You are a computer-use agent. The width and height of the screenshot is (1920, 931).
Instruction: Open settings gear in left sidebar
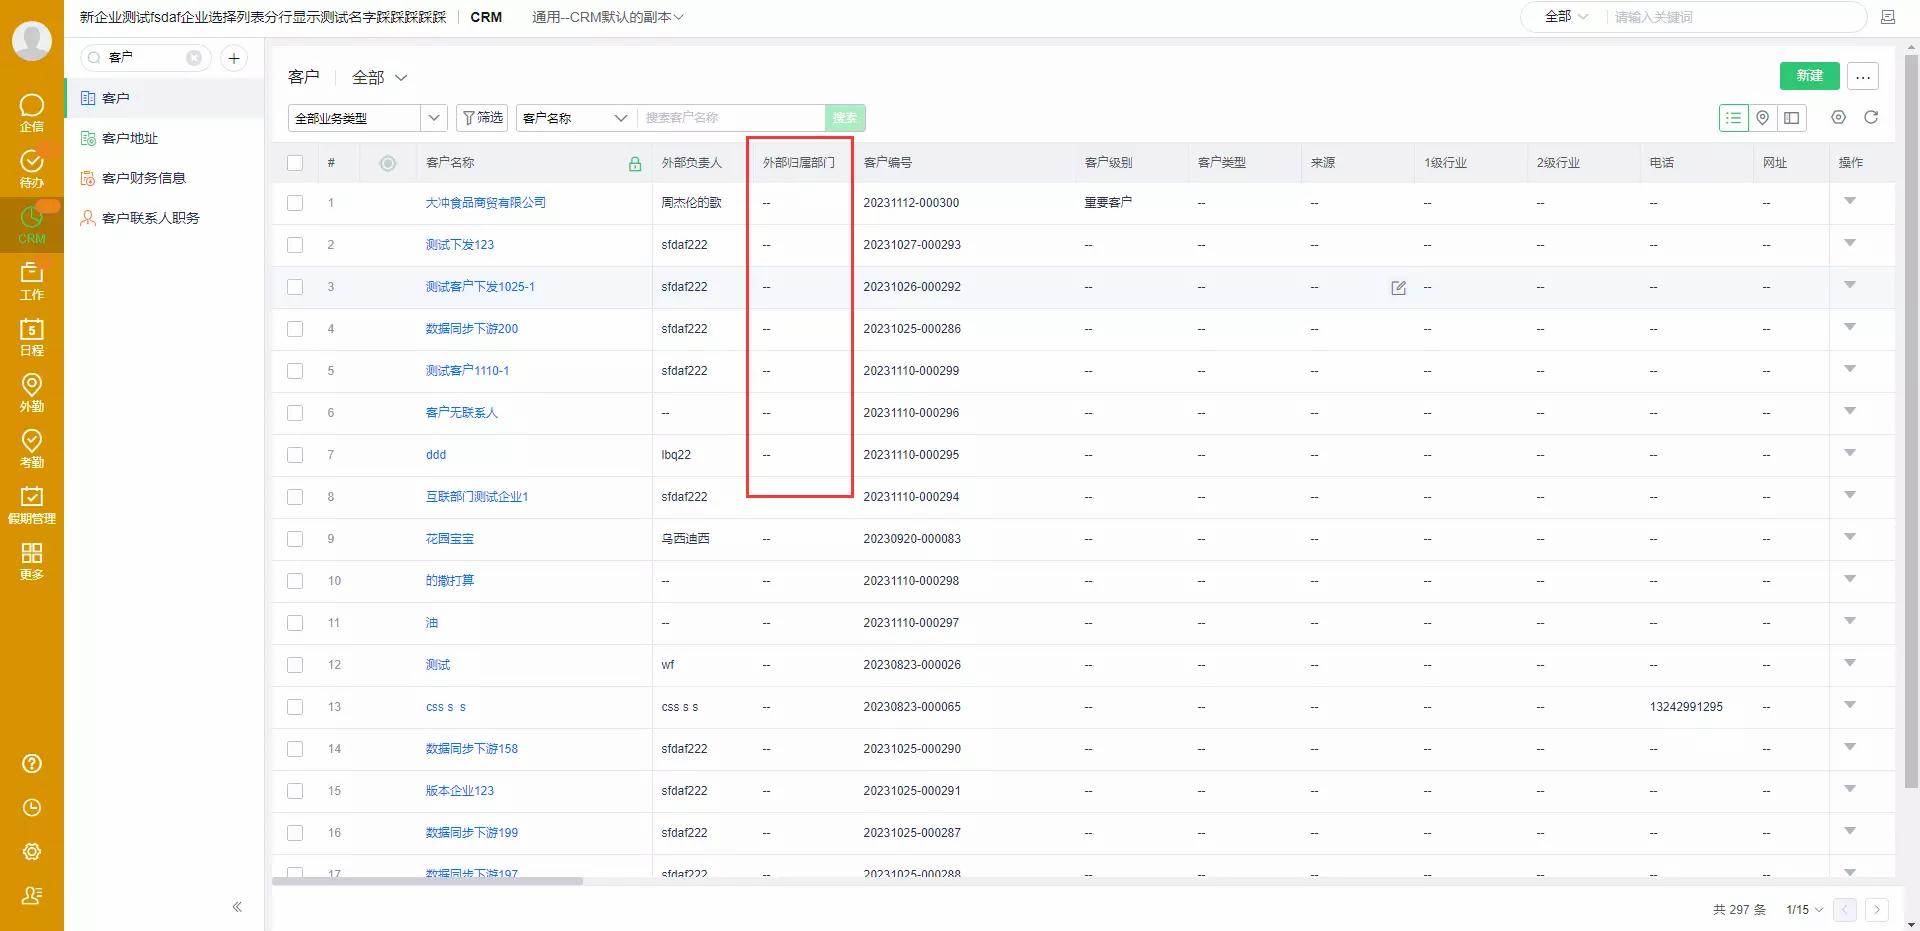coord(32,852)
